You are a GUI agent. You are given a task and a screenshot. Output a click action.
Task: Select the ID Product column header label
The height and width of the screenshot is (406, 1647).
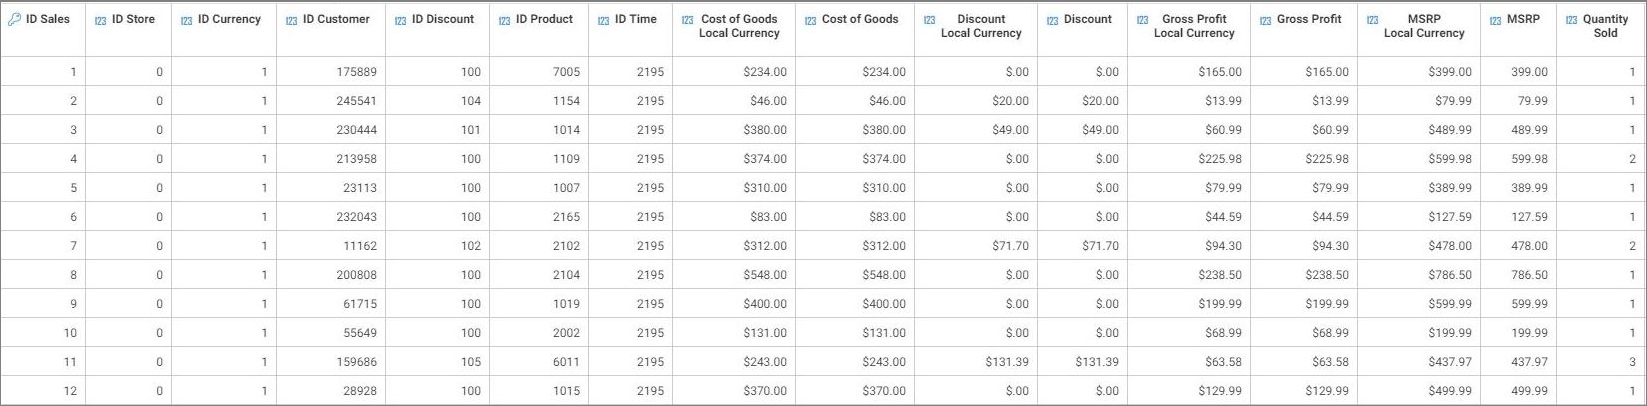tap(544, 19)
